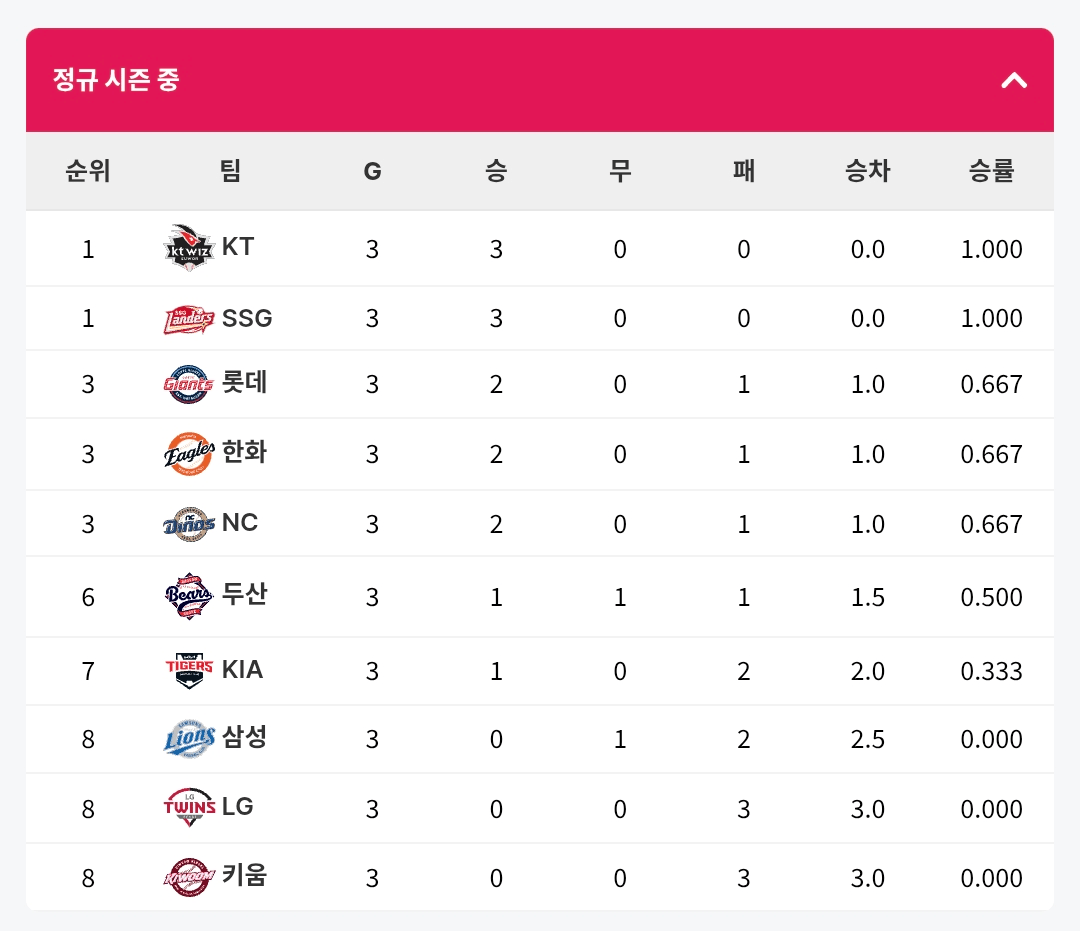
Task: Sort by the 승차 column header
Action: [867, 172]
